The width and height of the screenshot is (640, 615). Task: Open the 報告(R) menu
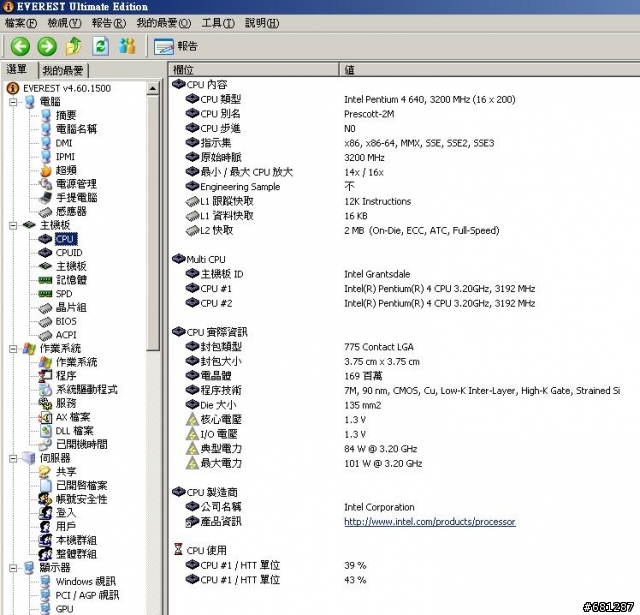[109, 23]
